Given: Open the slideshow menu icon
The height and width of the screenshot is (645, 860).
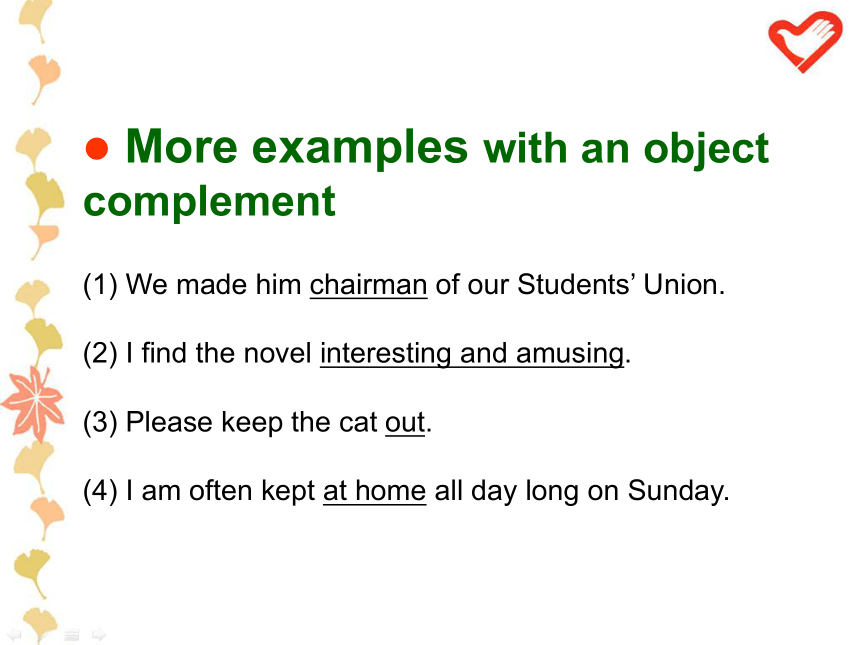Looking at the screenshot, I should point(71,635).
